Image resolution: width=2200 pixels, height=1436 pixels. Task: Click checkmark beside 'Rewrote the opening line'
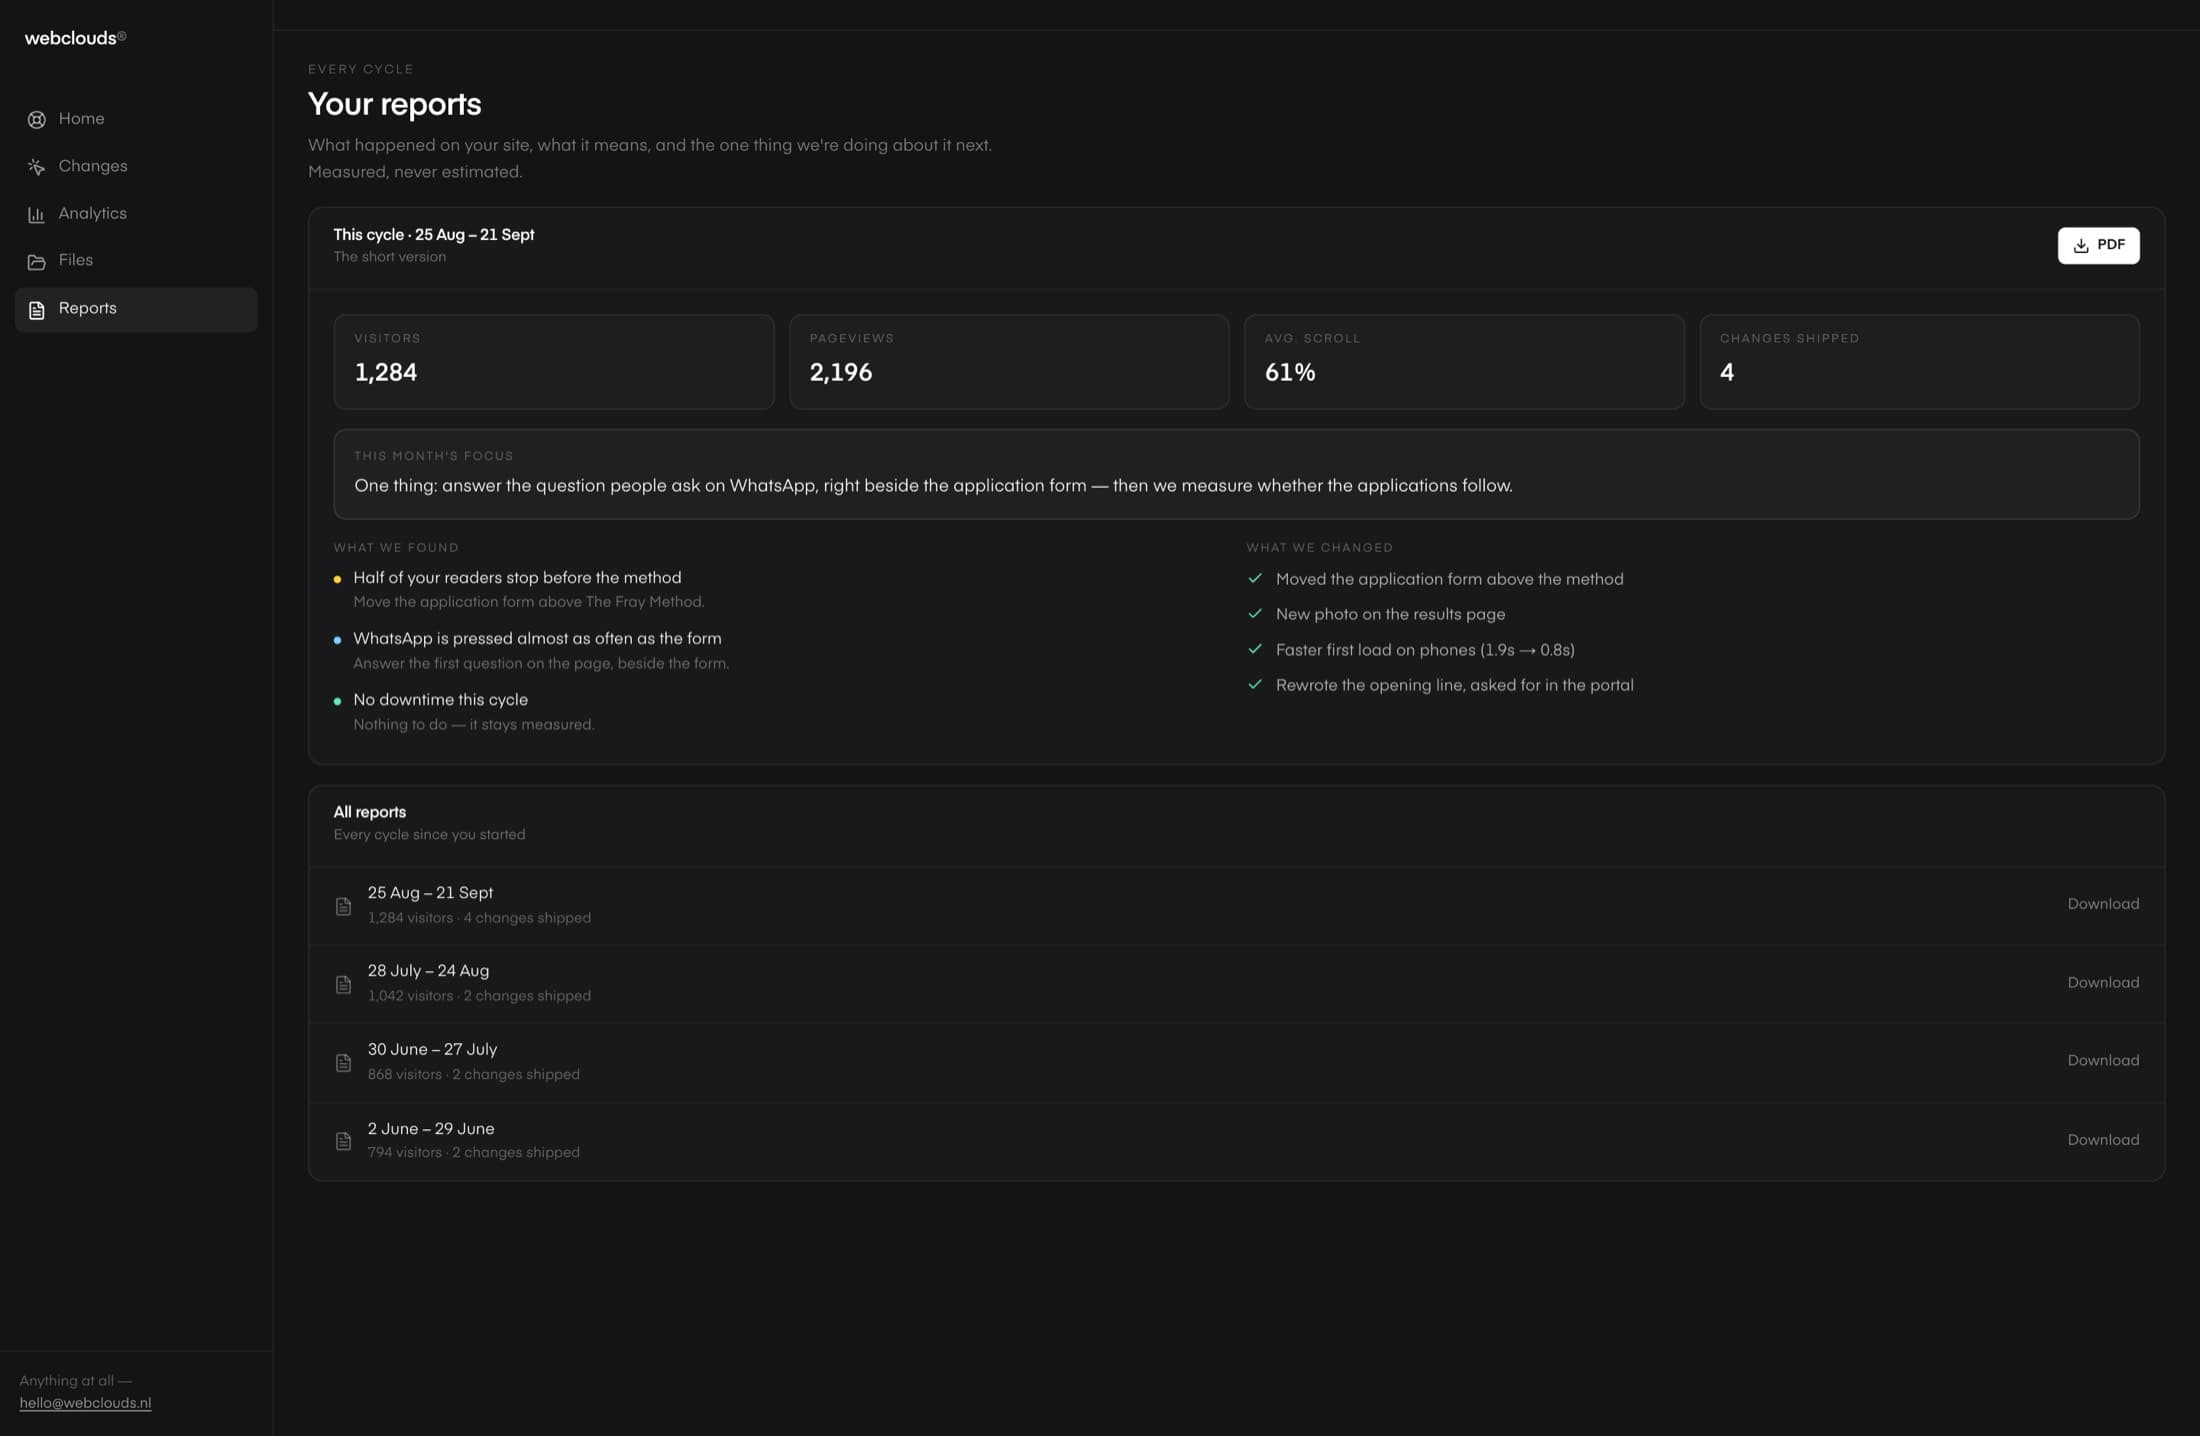click(x=1255, y=684)
